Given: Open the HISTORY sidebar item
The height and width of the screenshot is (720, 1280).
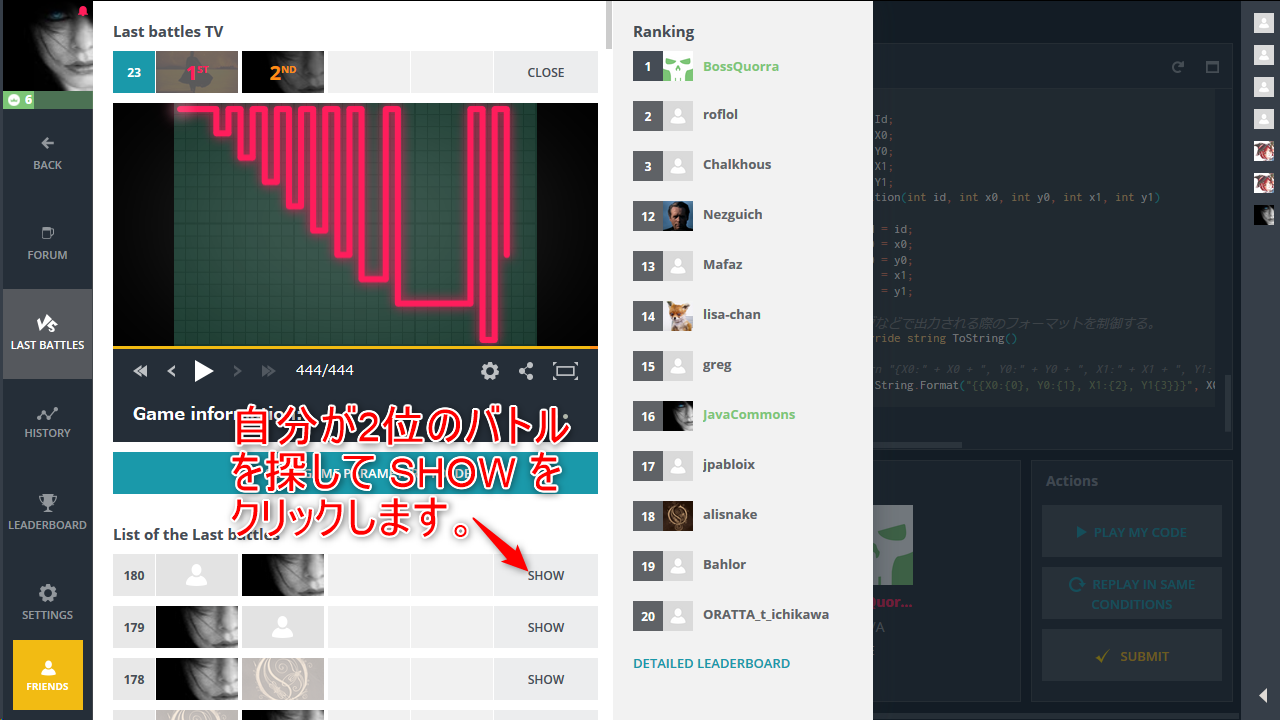Looking at the screenshot, I should click(47, 423).
